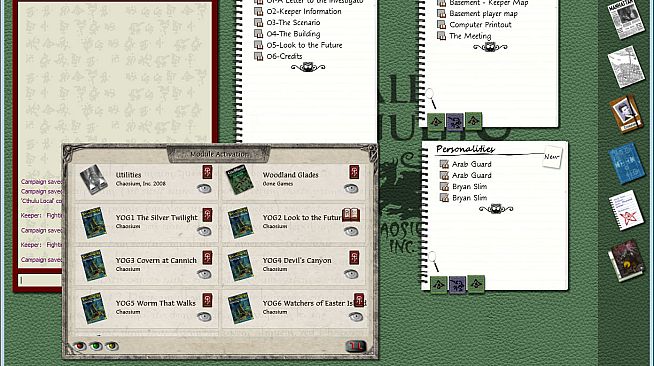Click the icon beside 06-Credits
Viewport: 654px width, 366px height.
click(x=259, y=56)
